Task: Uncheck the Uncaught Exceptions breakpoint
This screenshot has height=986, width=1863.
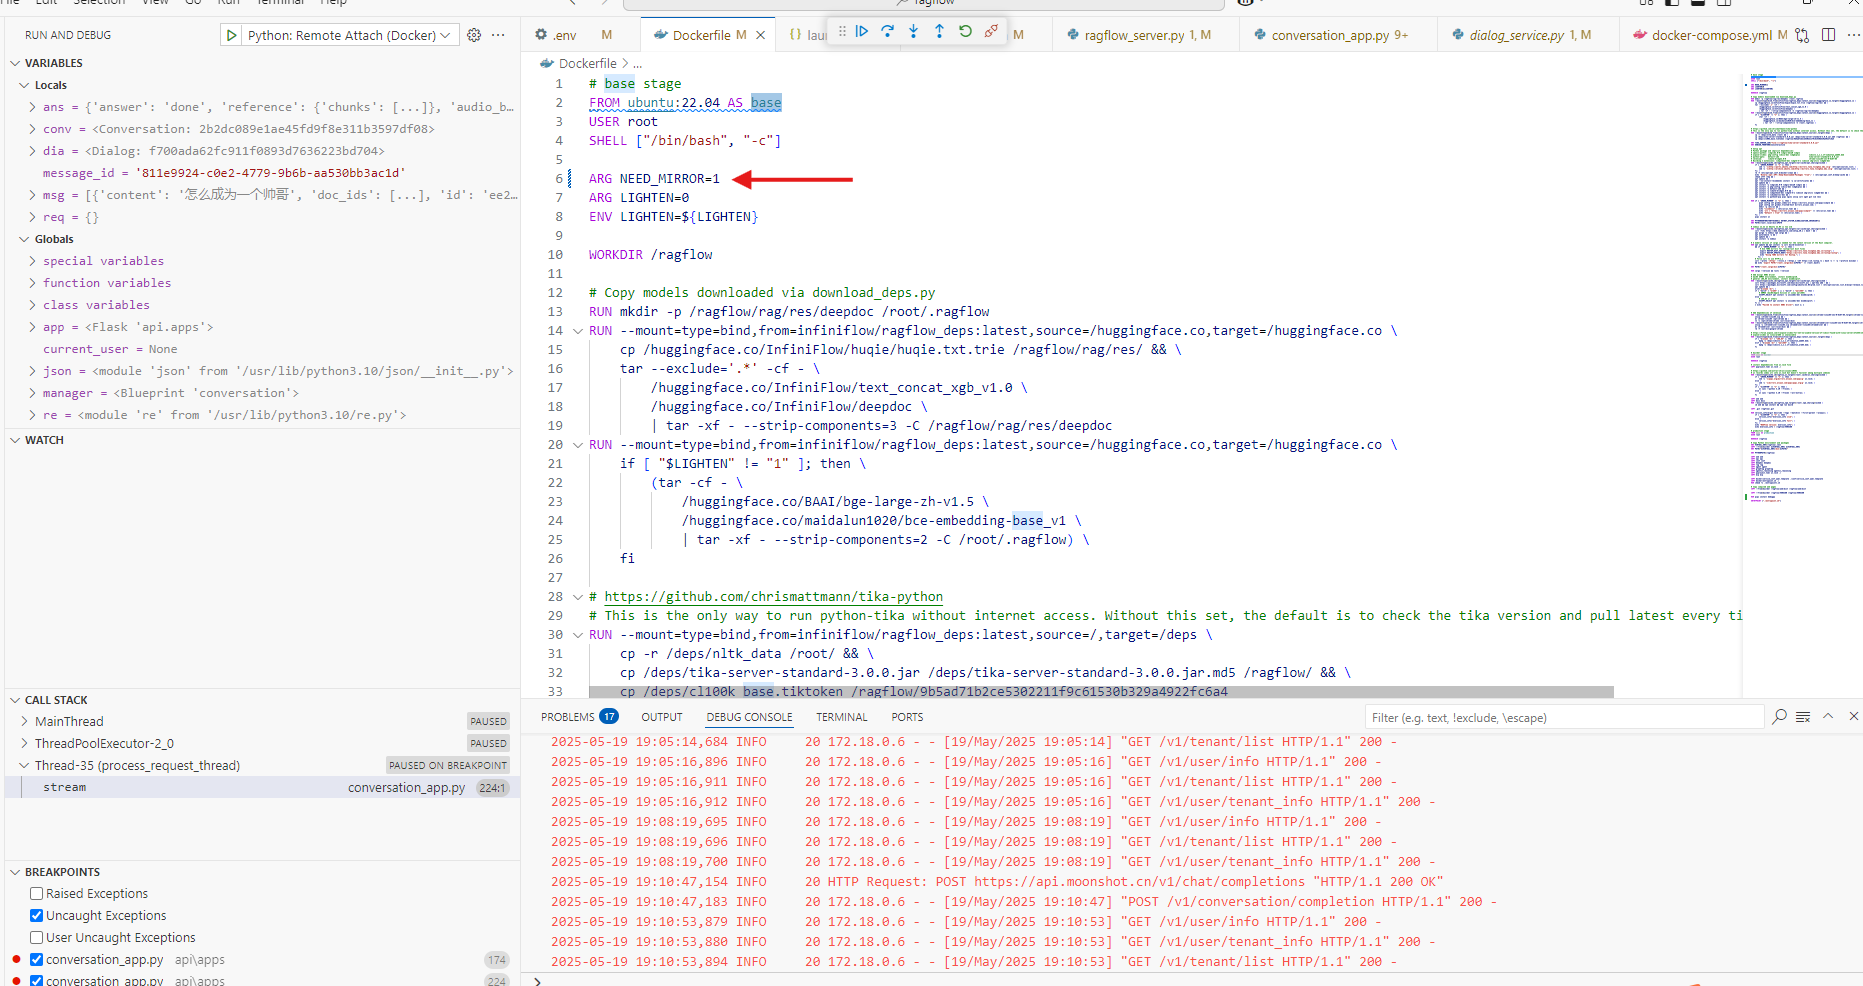Action: click(x=36, y=915)
